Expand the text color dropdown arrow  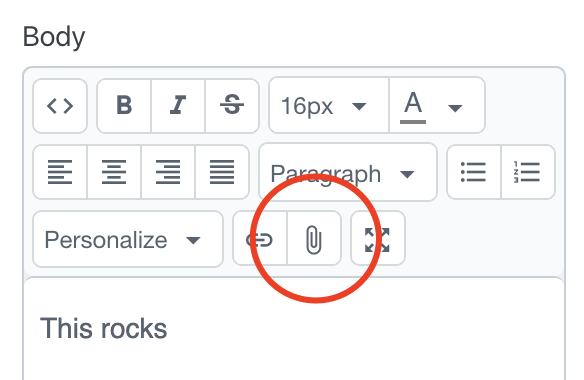(455, 108)
